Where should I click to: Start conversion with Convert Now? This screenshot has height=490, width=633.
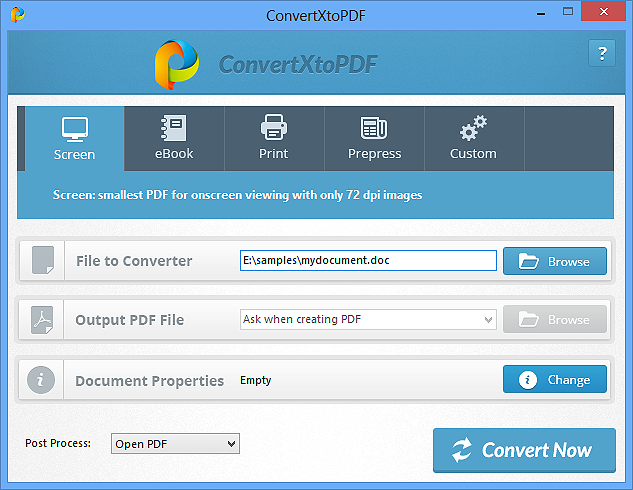point(524,450)
